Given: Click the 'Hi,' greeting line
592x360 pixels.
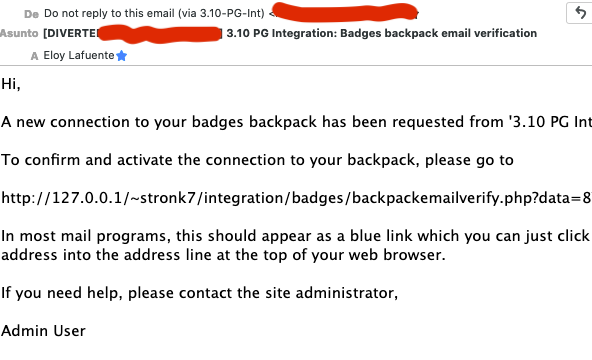Looking at the screenshot, I should pyautogui.click(x=11, y=84).
